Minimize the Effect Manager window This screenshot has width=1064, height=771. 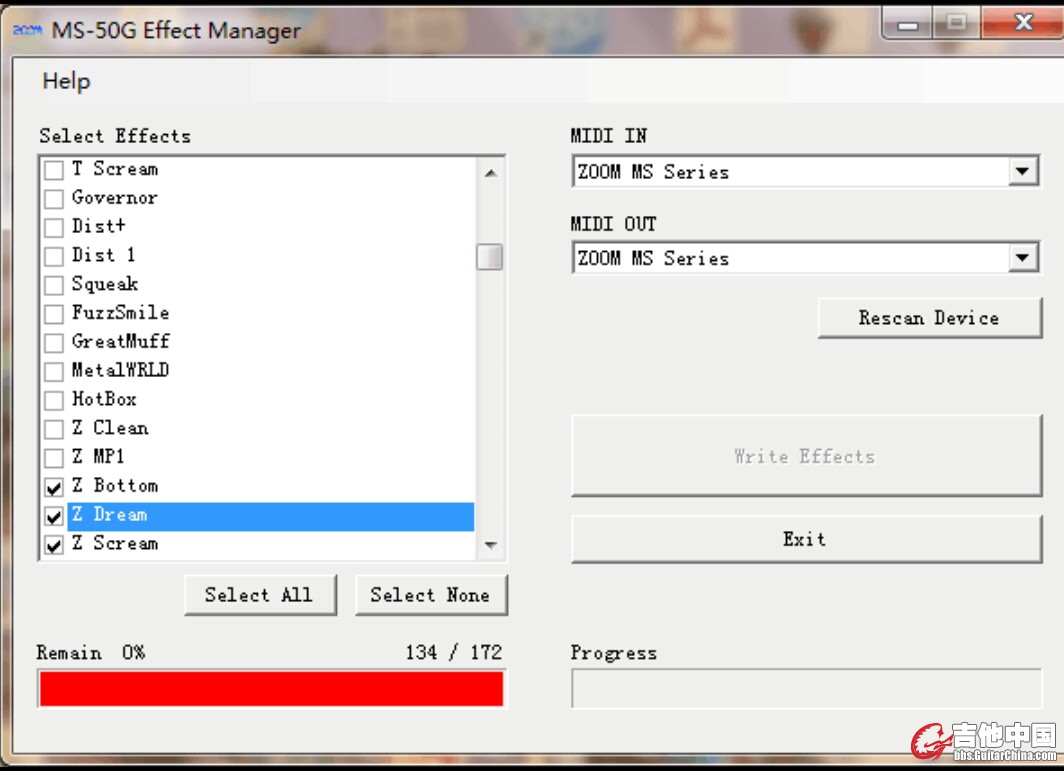907,24
